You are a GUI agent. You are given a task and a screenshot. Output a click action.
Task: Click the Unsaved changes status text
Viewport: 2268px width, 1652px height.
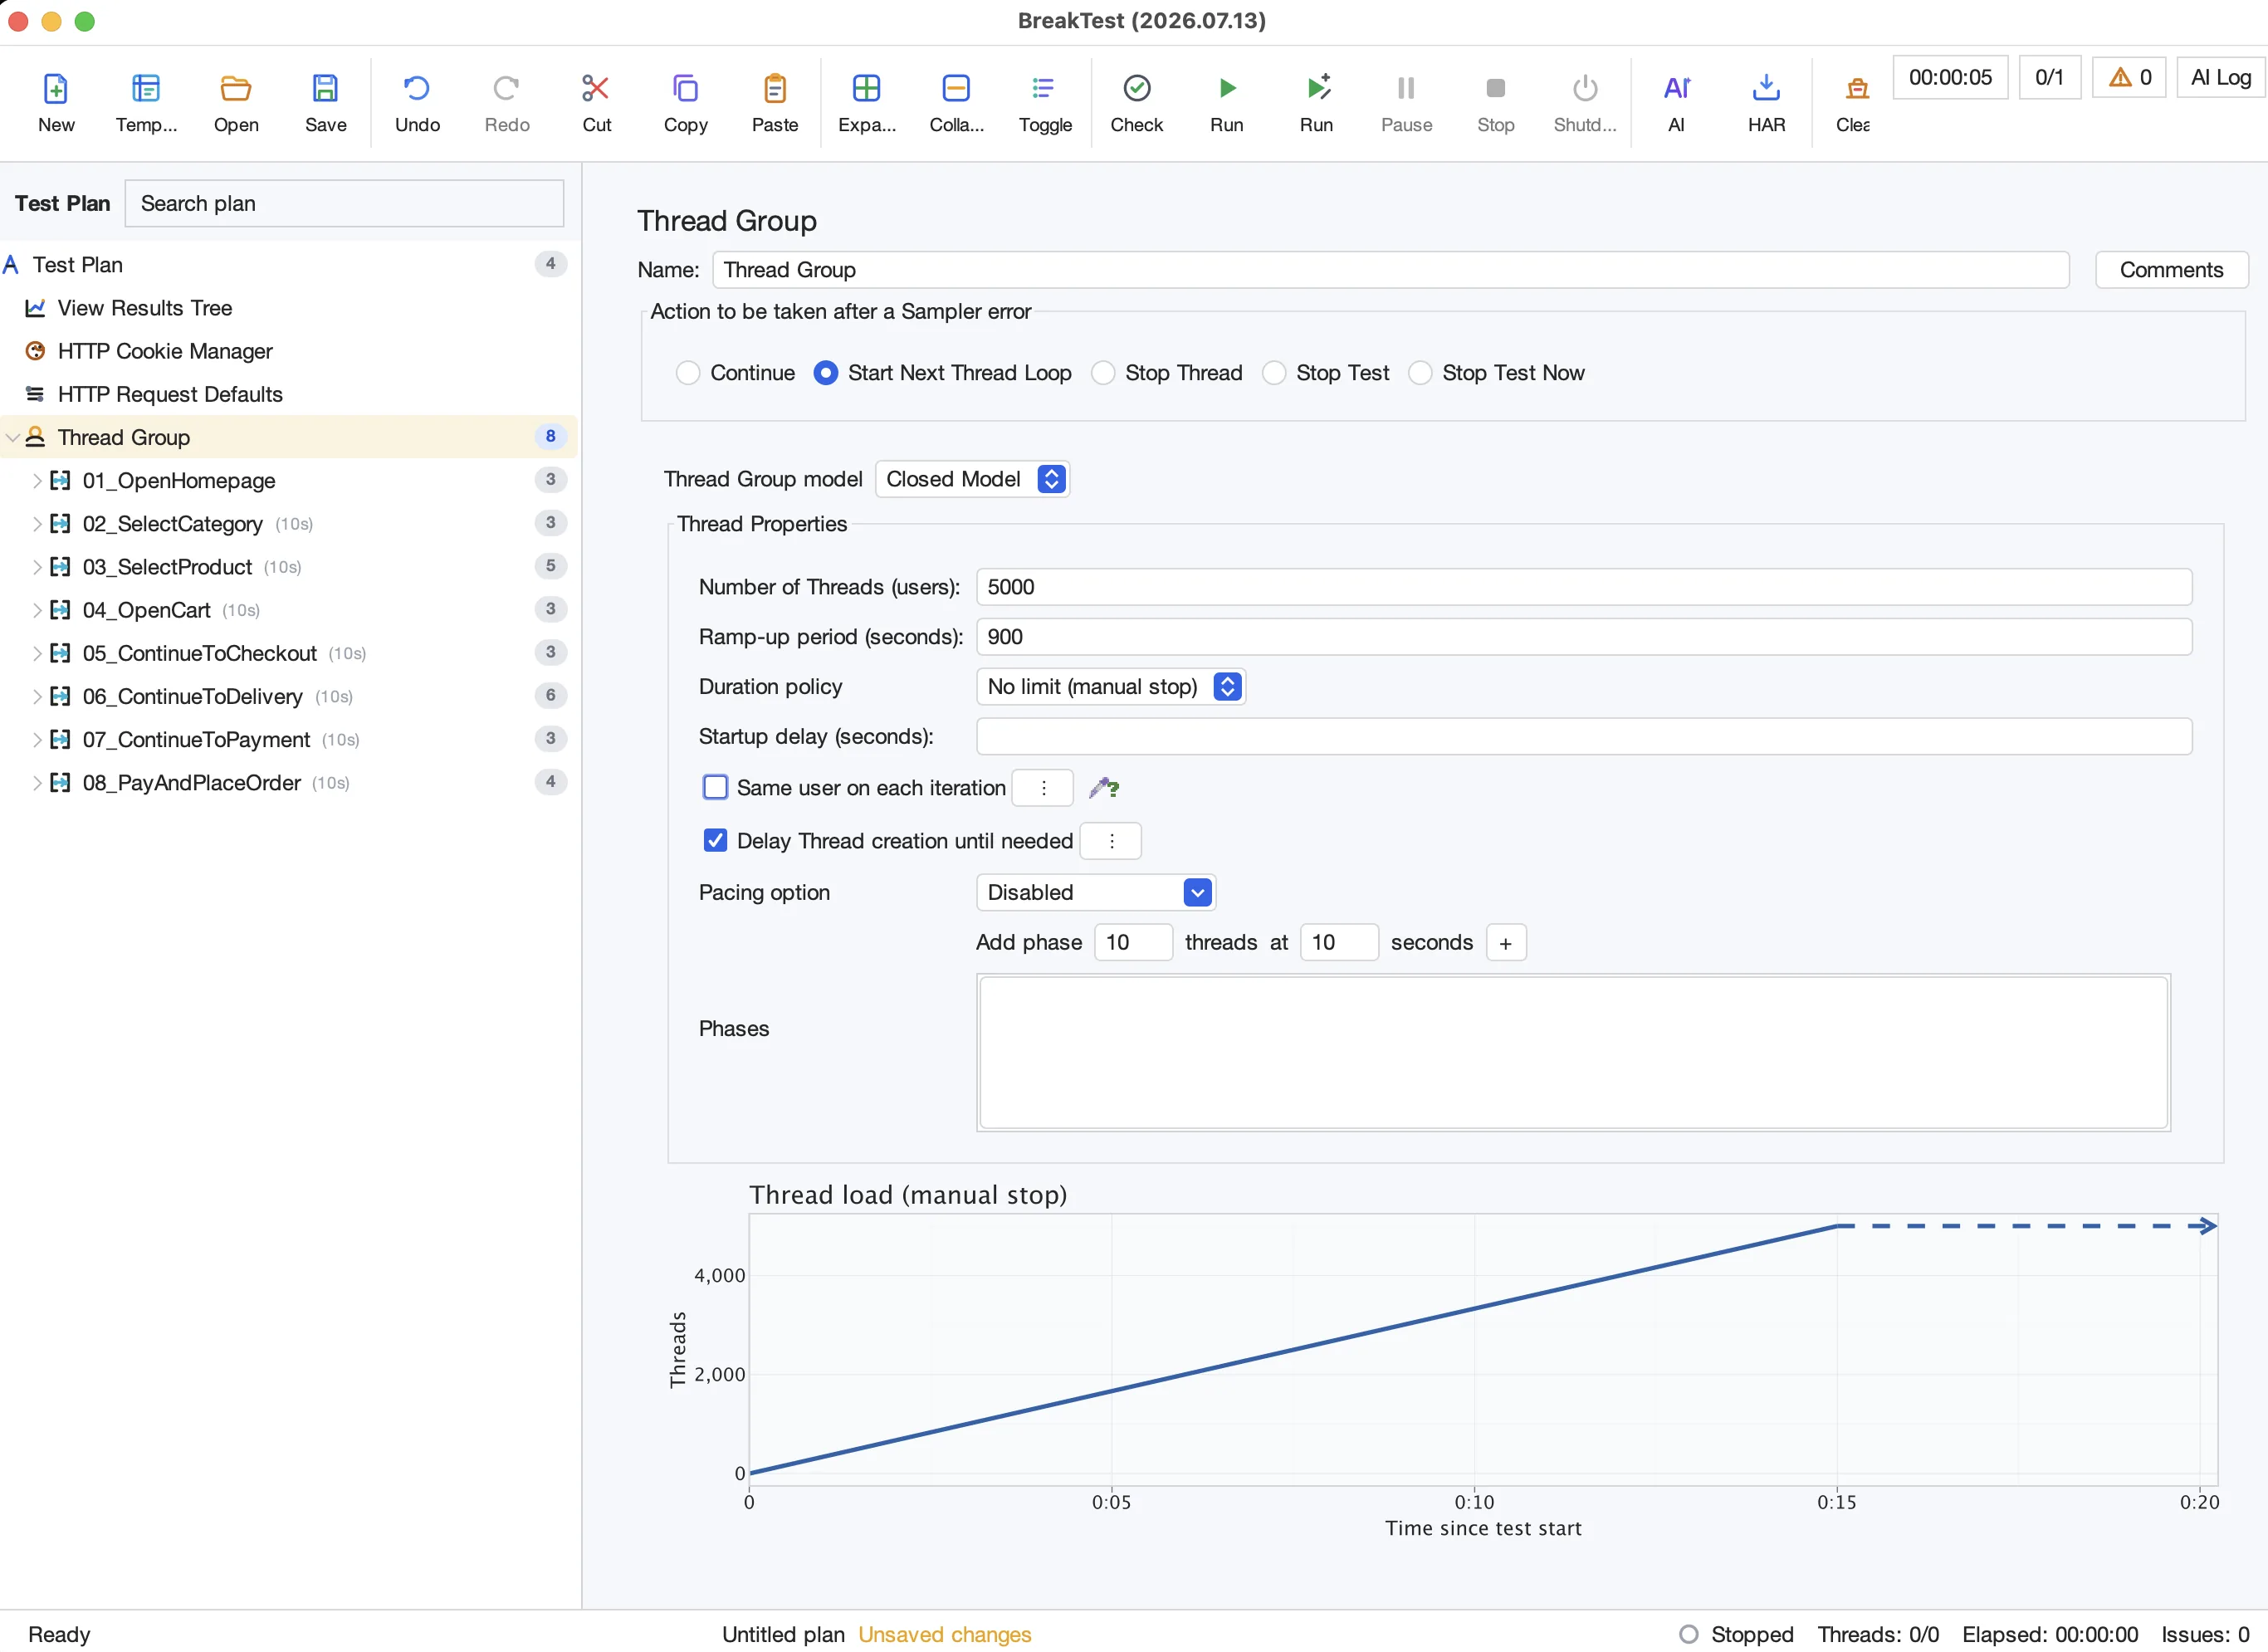944,1634
